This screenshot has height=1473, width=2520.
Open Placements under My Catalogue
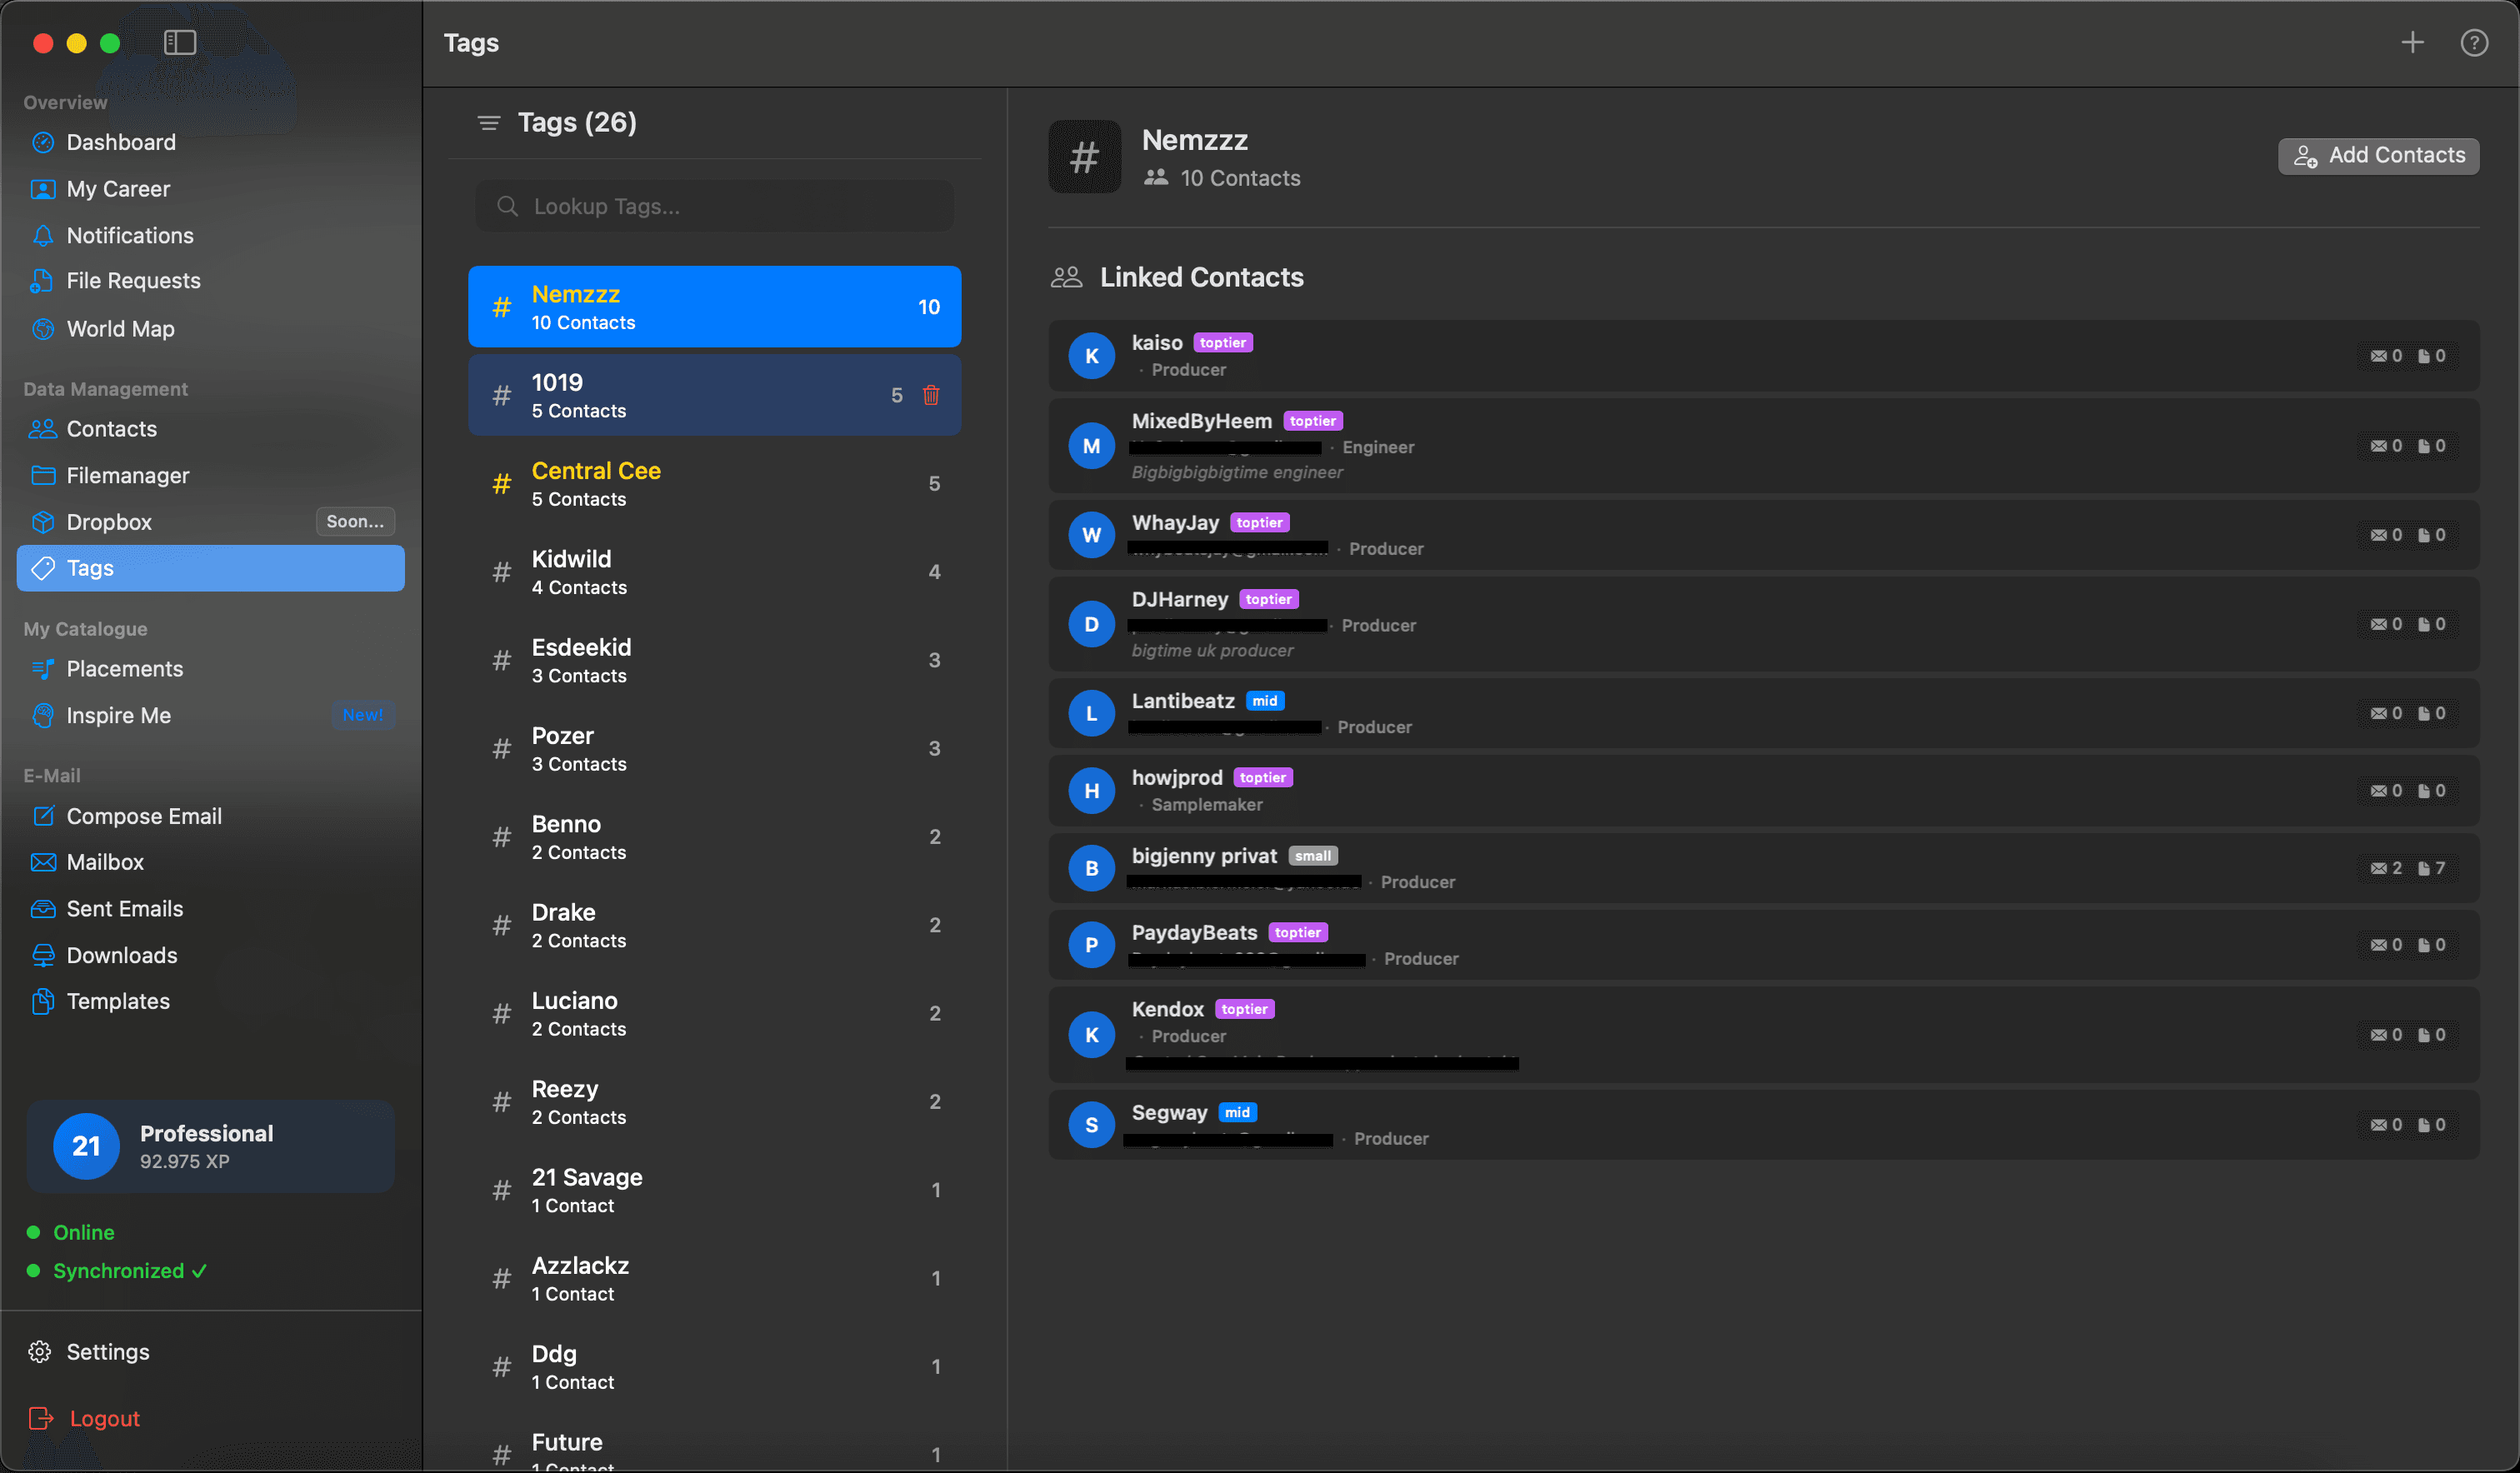[124, 668]
